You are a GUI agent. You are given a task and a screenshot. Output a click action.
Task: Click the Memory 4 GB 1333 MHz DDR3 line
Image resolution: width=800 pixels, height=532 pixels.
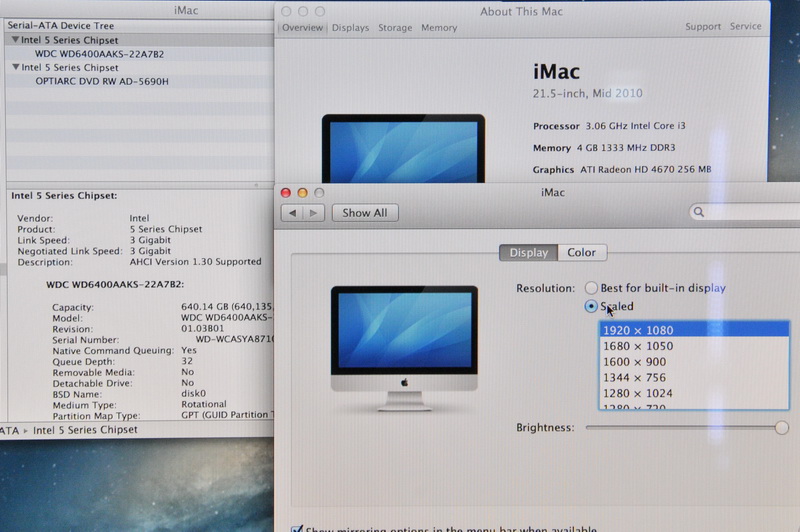point(604,147)
